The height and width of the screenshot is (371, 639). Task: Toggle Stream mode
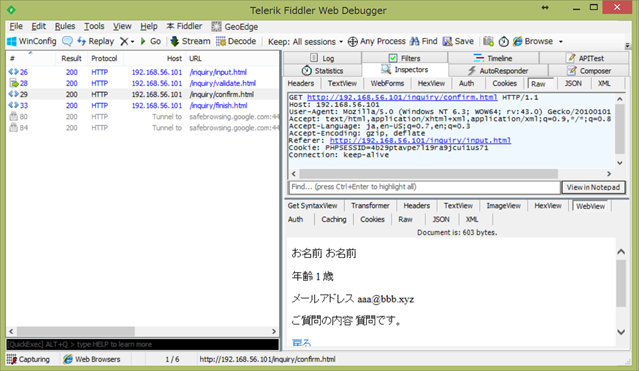point(190,41)
